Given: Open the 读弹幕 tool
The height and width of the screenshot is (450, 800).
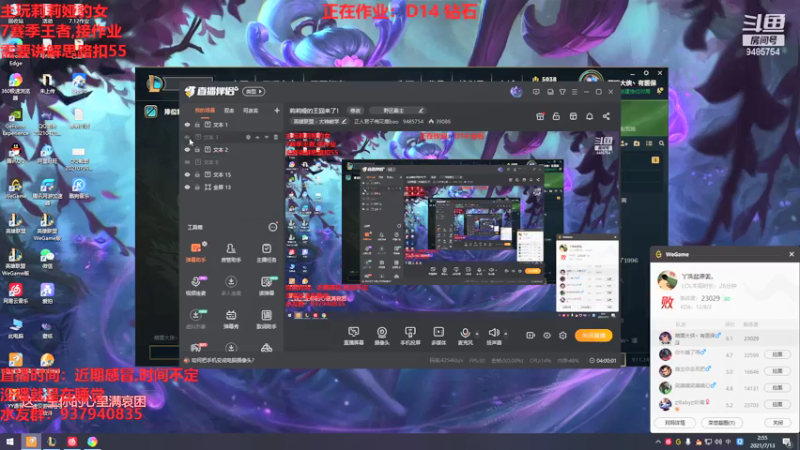Looking at the screenshot, I should (x=266, y=286).
